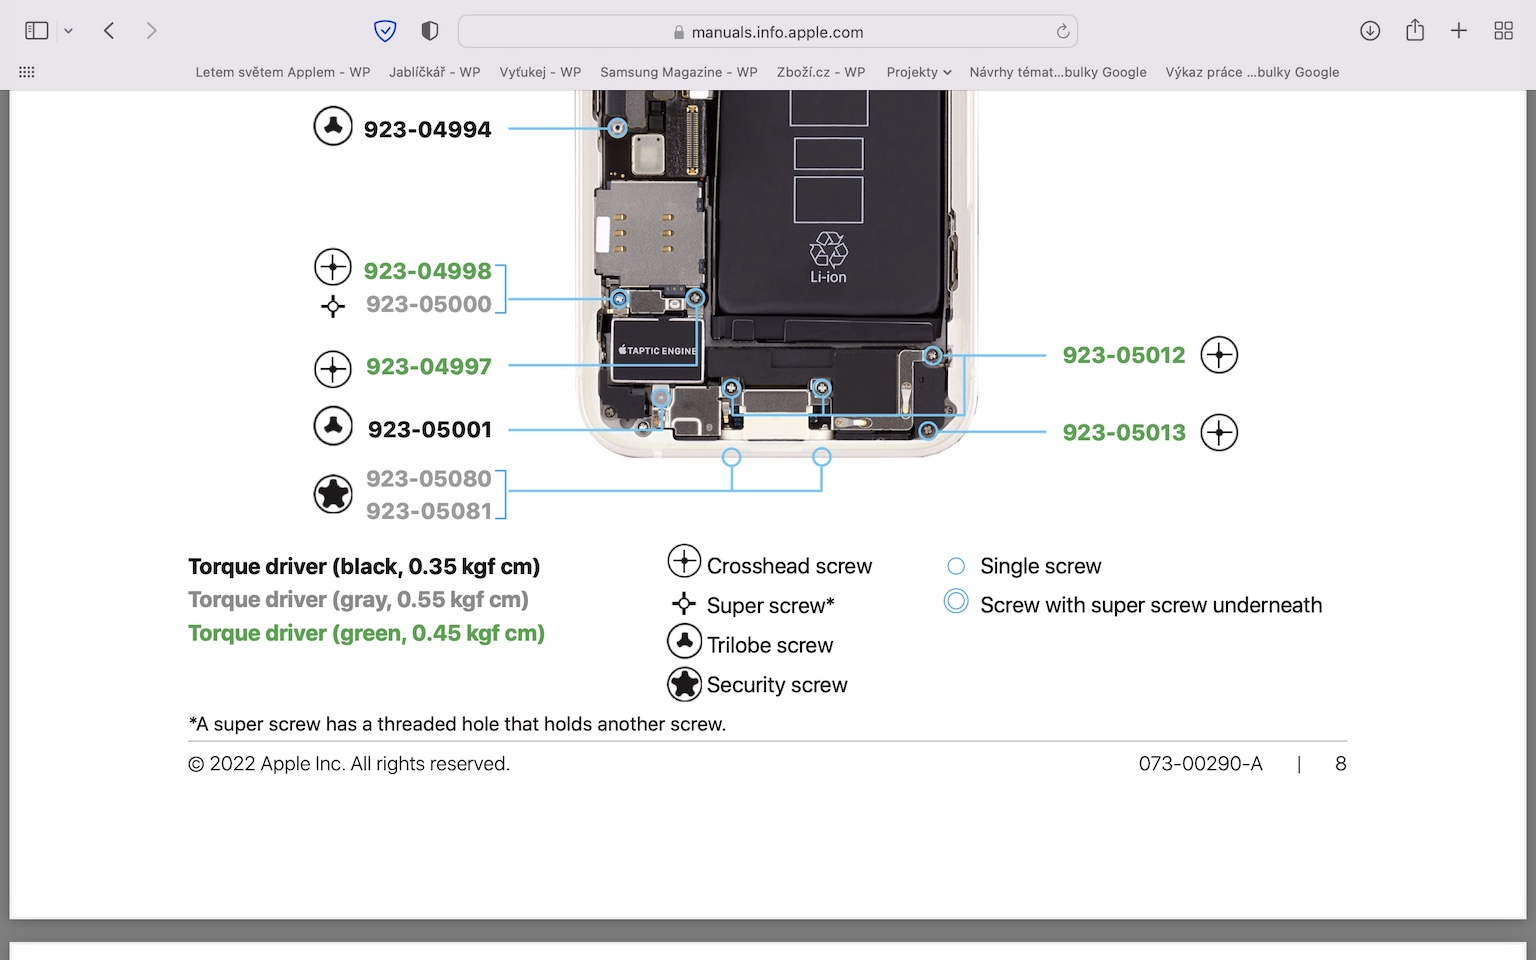
Task: Expand the Projekty bookmarks folder
Action: (918, 72)
